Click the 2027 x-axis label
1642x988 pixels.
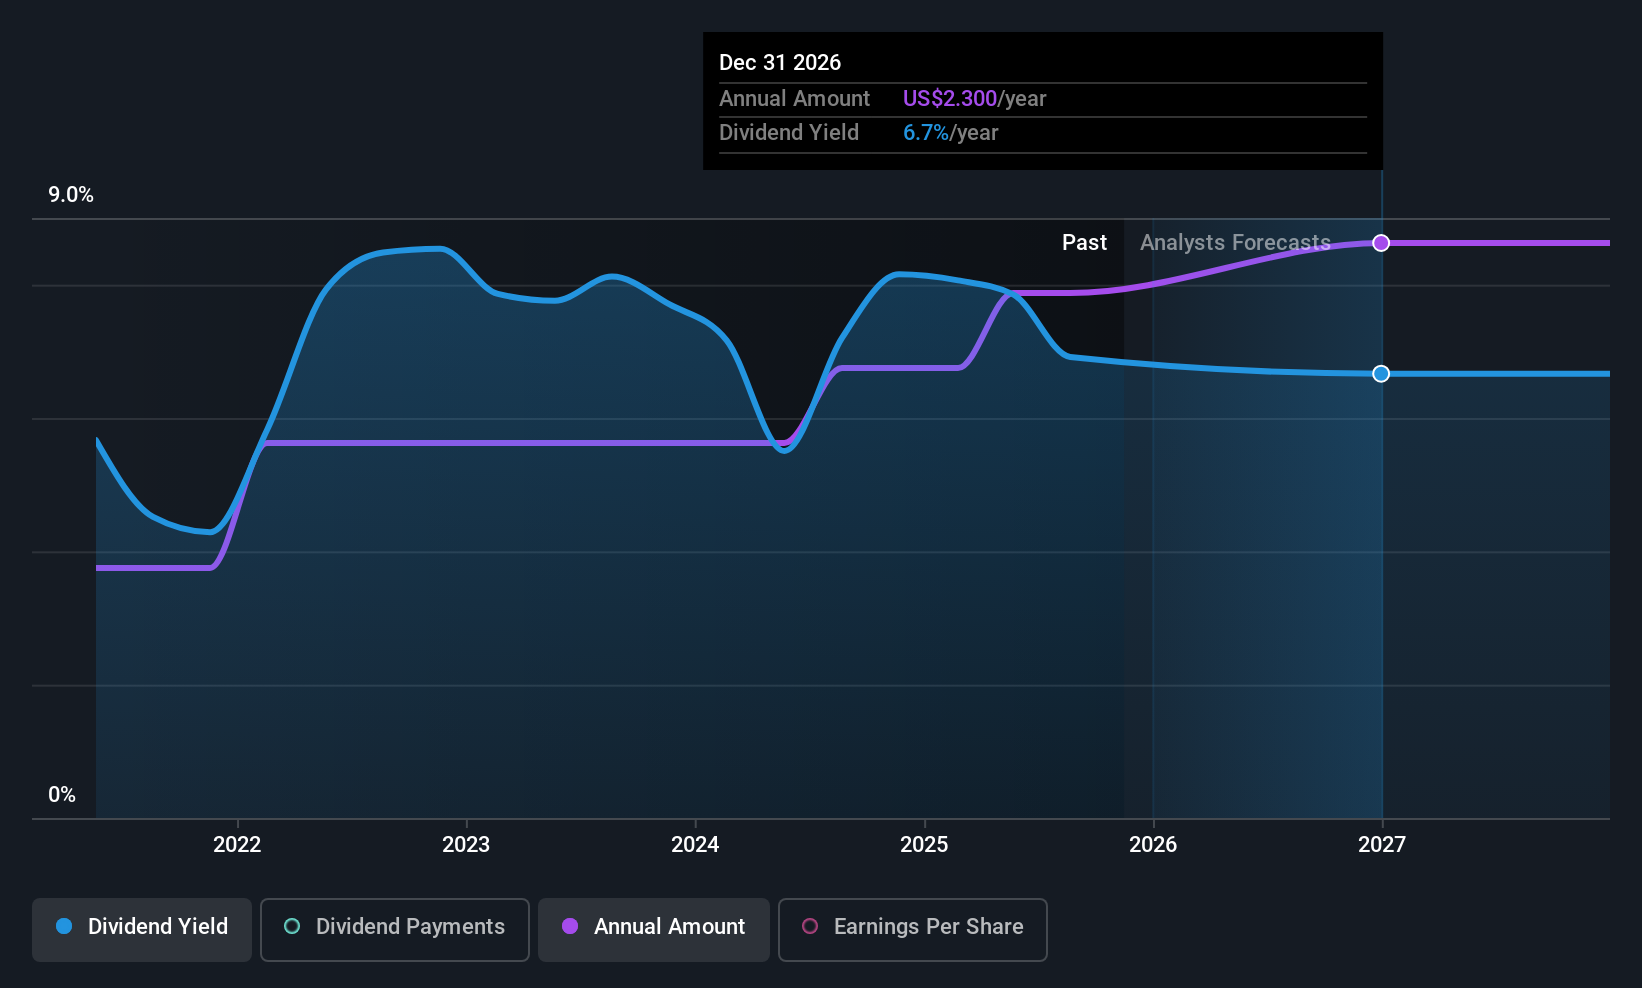click(1382, 845)
